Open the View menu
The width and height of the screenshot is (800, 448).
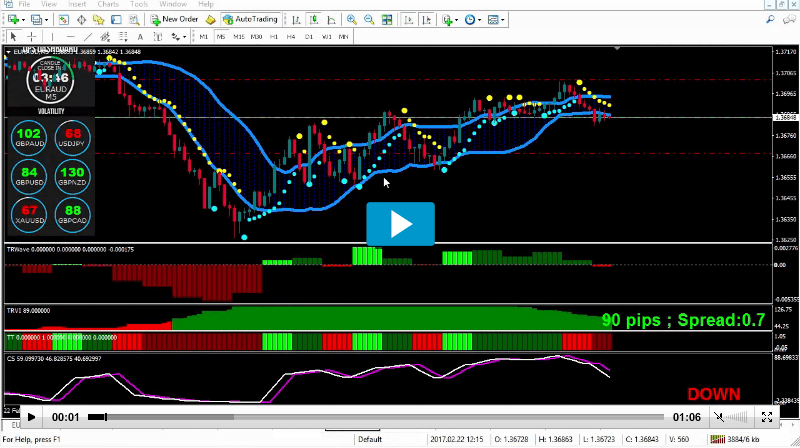49,4
